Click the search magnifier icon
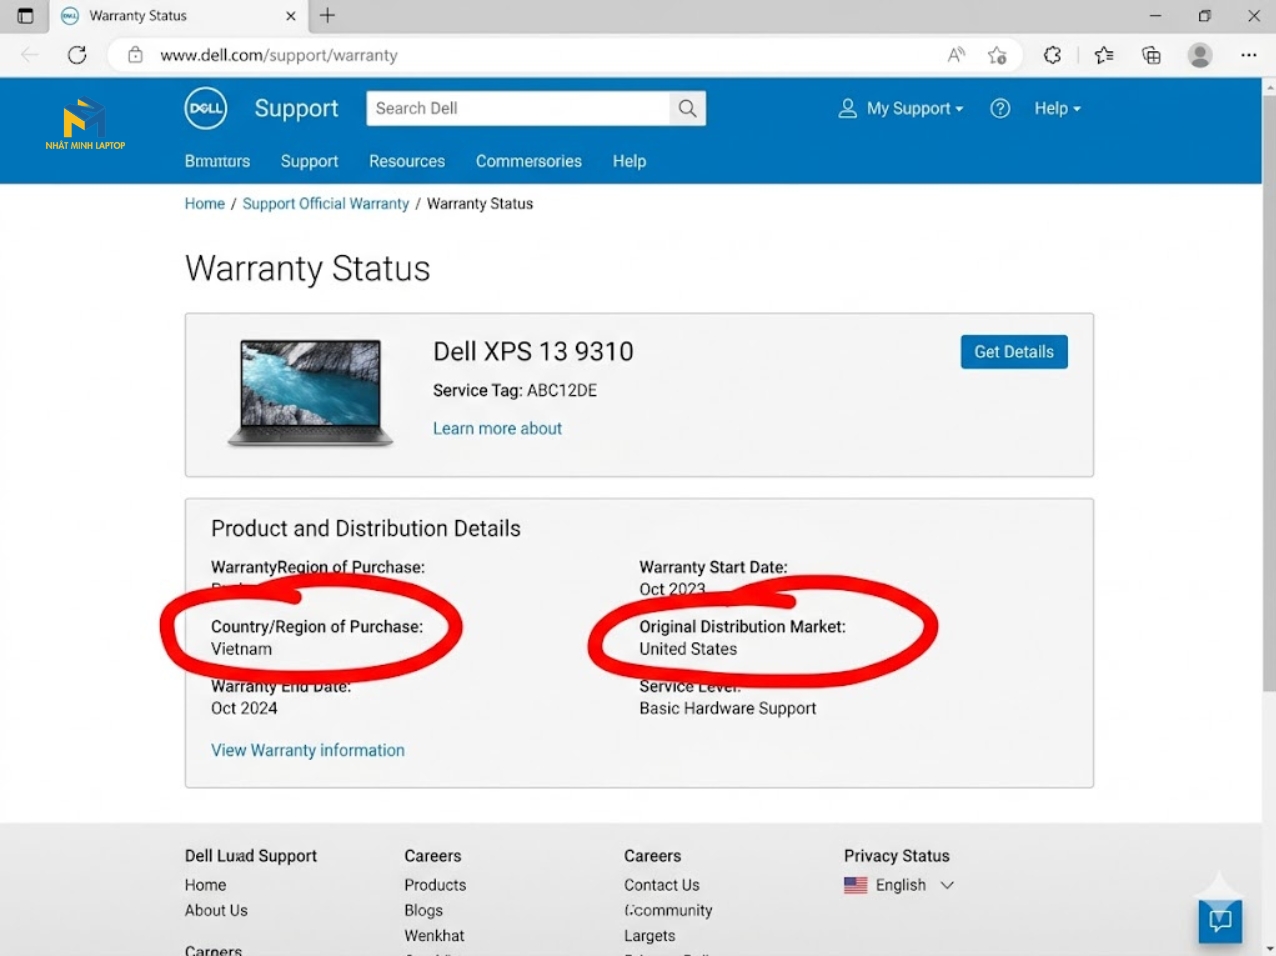Viewport: 1276px width, 956px height. tap(687, 108)
